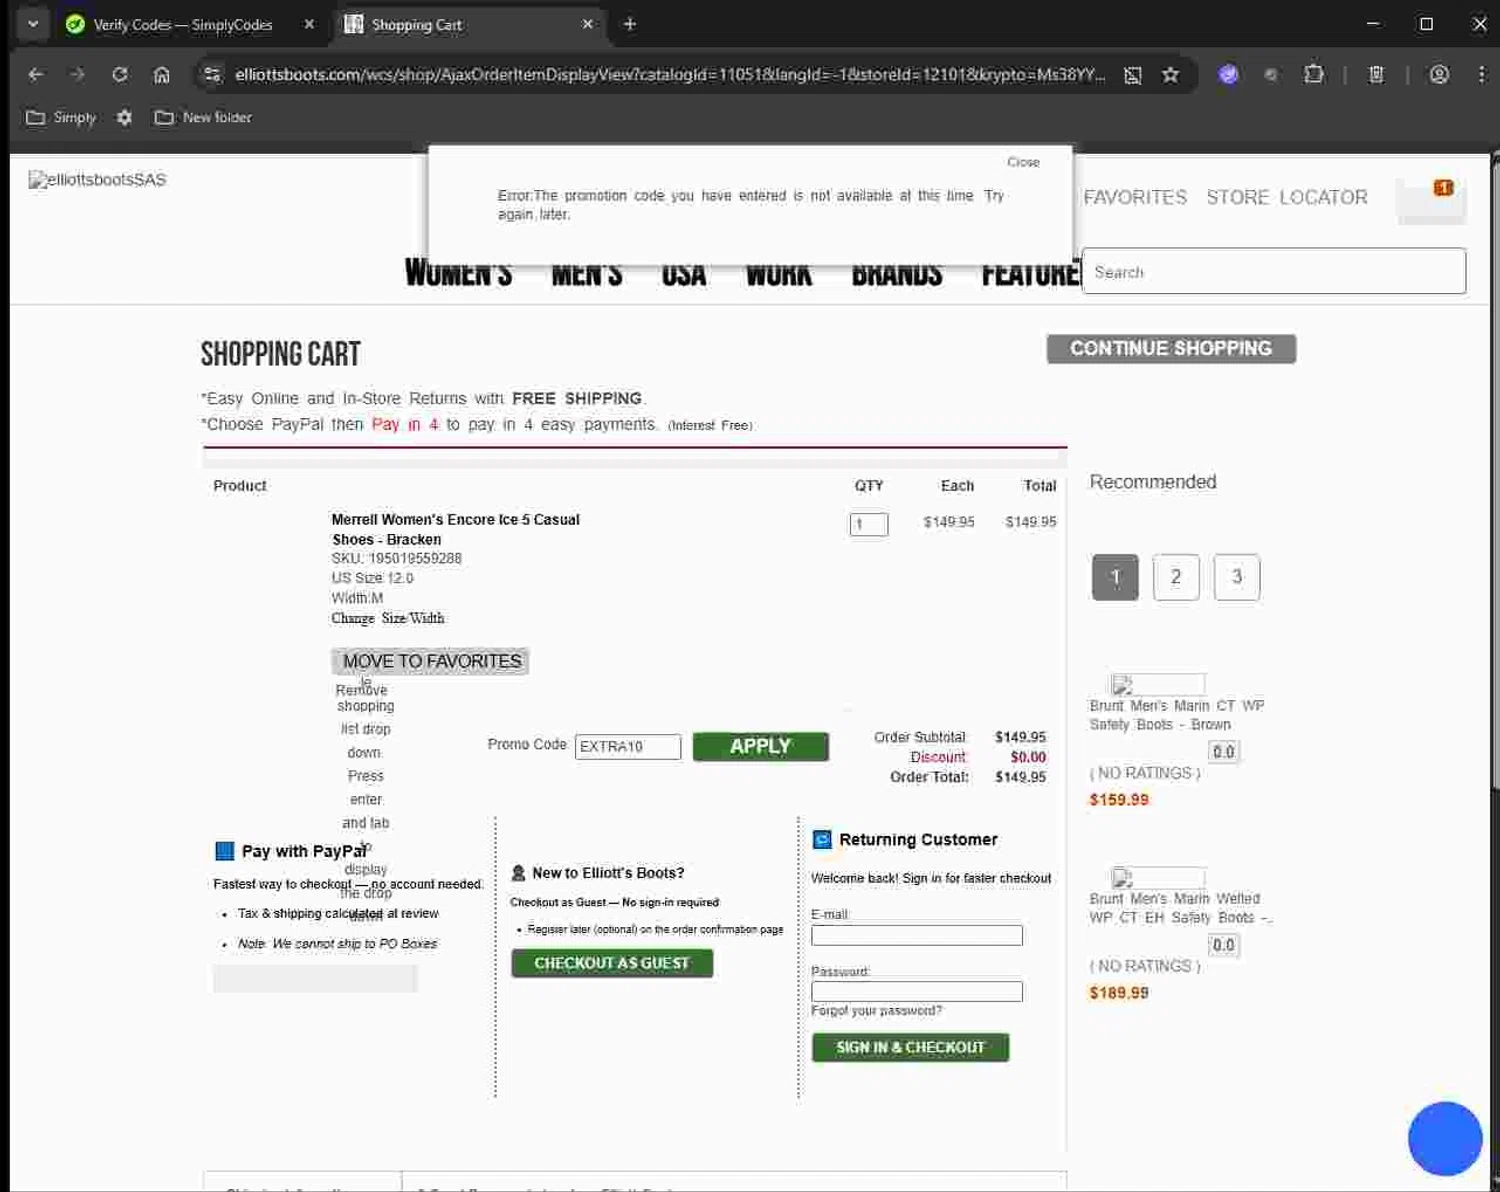This screenshot has height=1192, width=1500.
Task: Click the green APPLY button
Action: [x=760, y=746]
